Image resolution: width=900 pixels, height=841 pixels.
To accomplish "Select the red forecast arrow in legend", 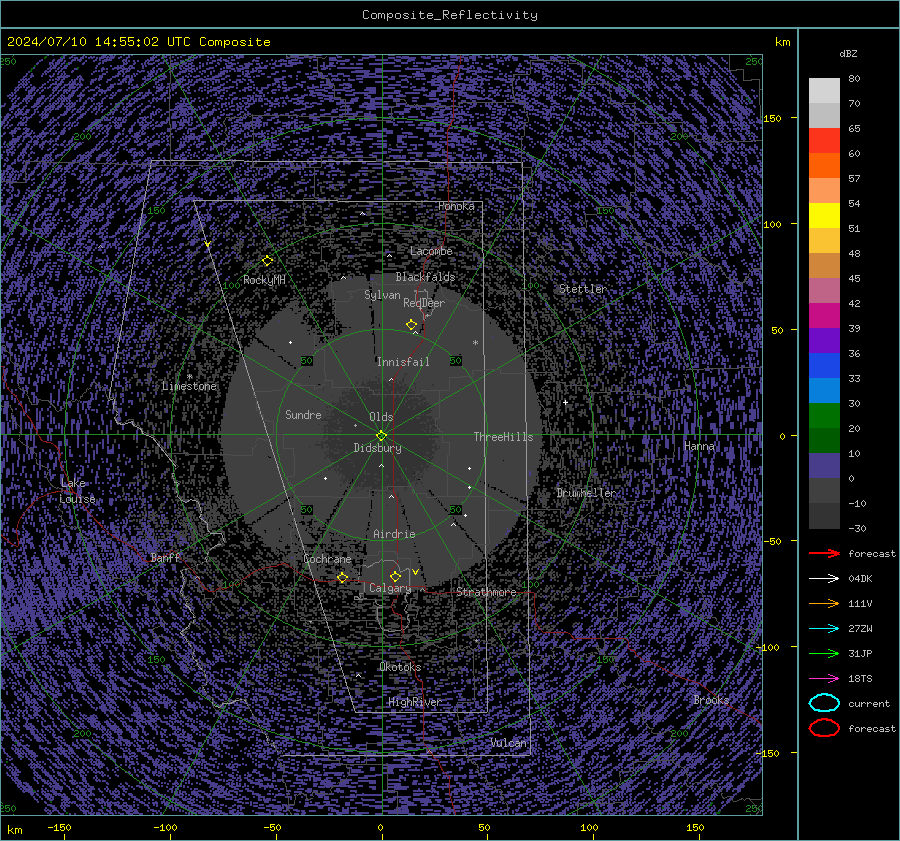I will 824,553.
